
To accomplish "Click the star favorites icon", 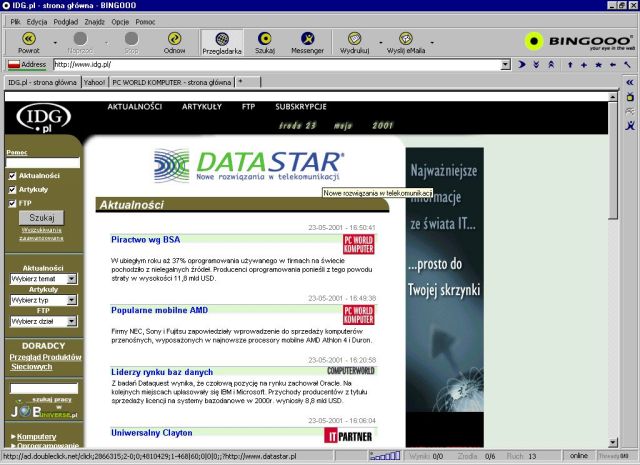I will click(598, 65).
